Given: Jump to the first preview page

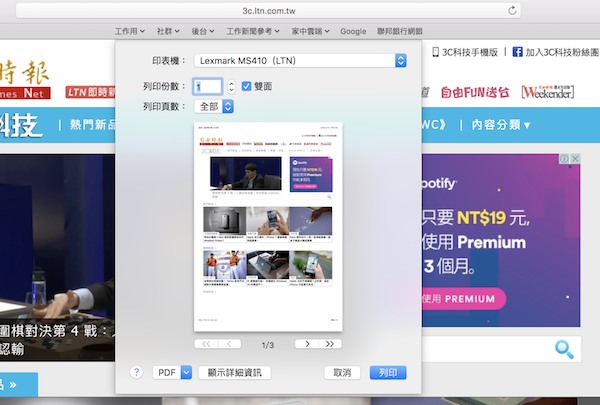Looking at the screenshot, I should click(206, 344).
